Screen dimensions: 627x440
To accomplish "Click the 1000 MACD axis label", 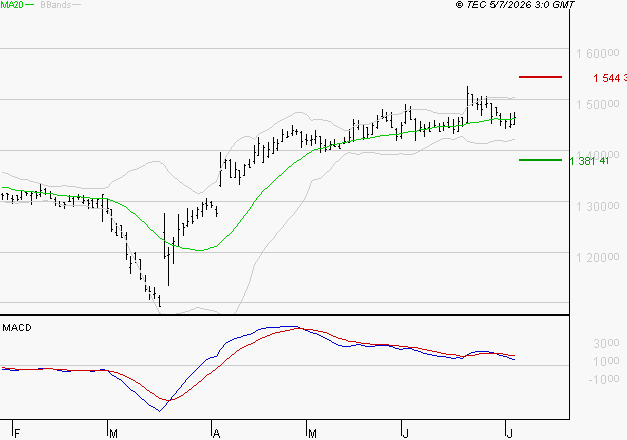I will pos(606,361).
